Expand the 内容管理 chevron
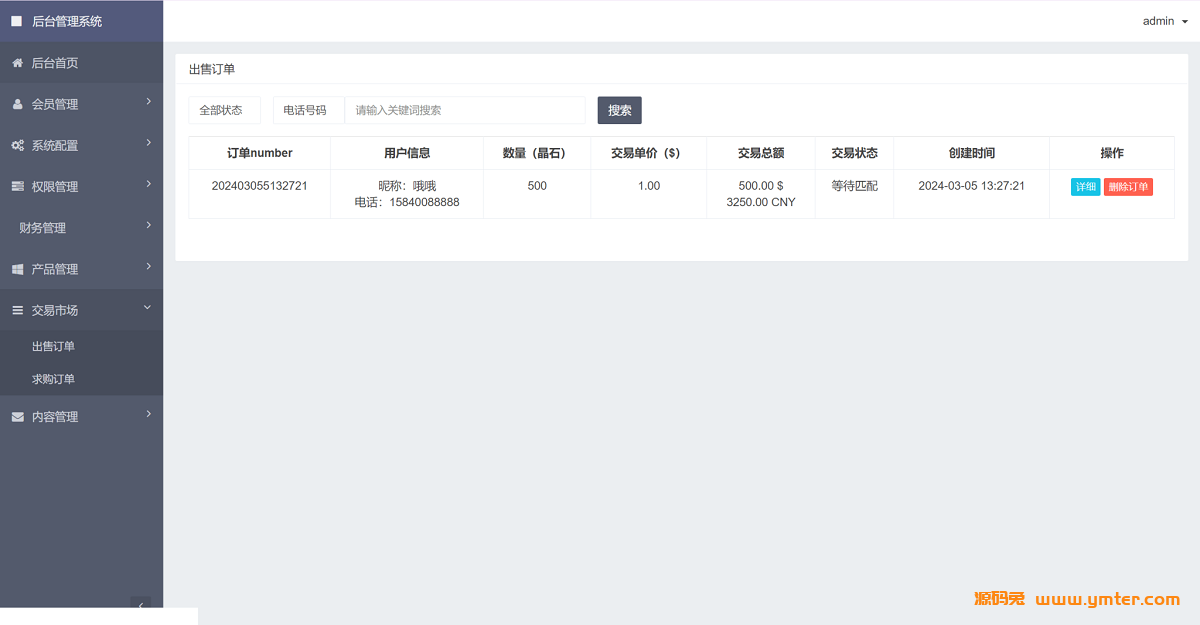Screen dimensions: 1200x625 pyautogui.click(x=148, y=414)
